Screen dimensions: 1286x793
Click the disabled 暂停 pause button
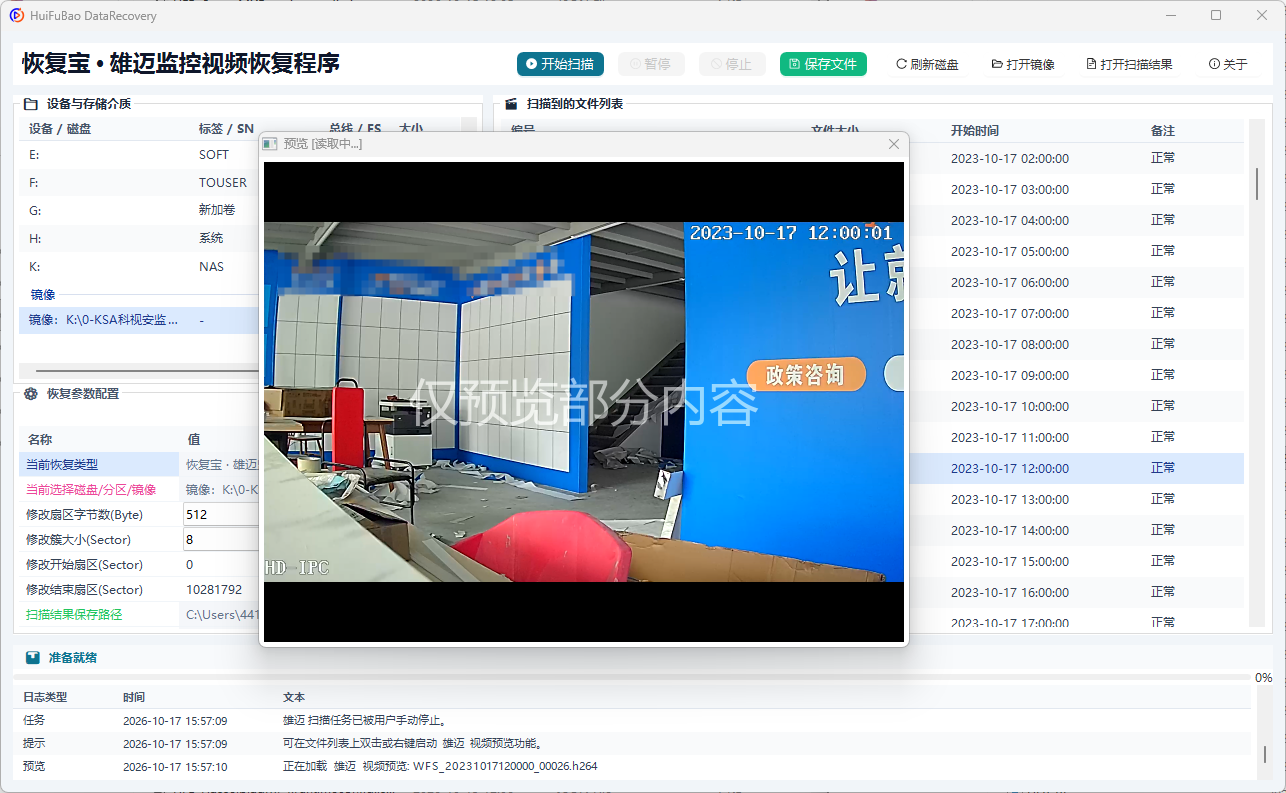click(x=650, y=64)
